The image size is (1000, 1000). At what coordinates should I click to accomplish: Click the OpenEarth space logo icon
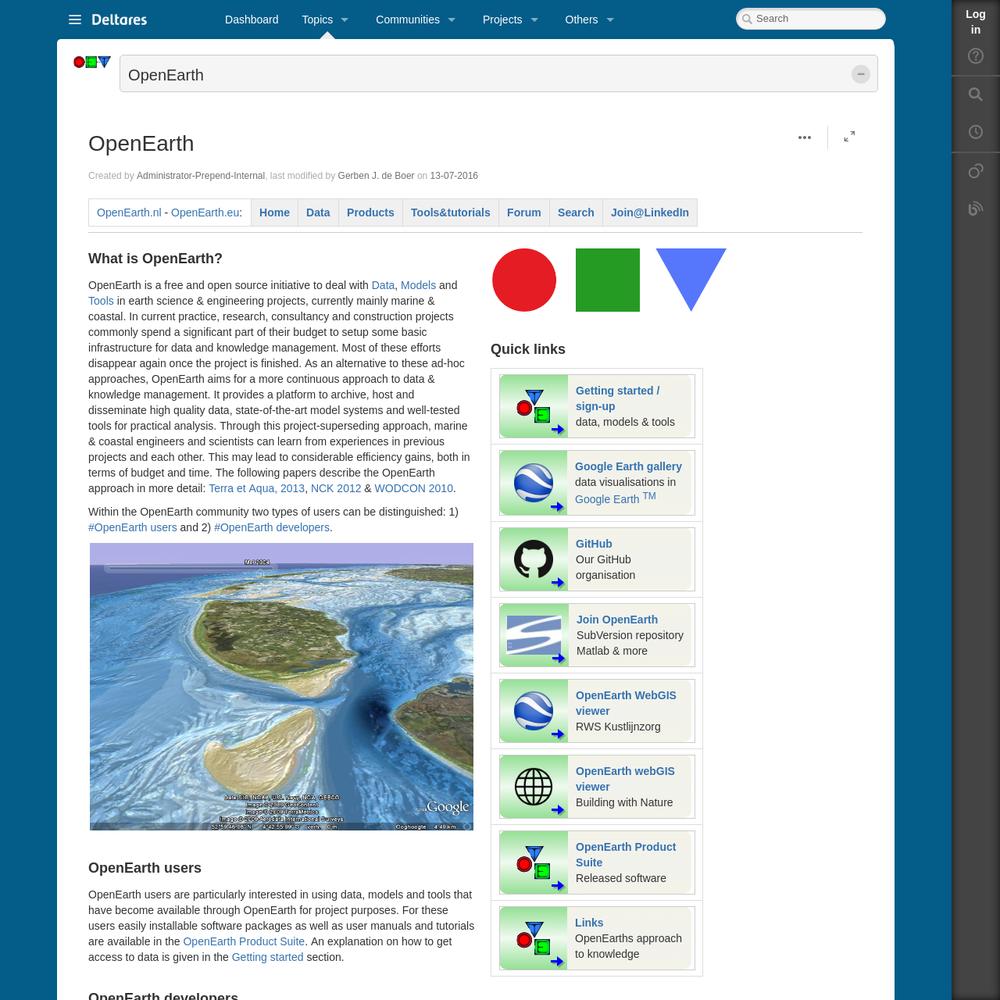92,62
